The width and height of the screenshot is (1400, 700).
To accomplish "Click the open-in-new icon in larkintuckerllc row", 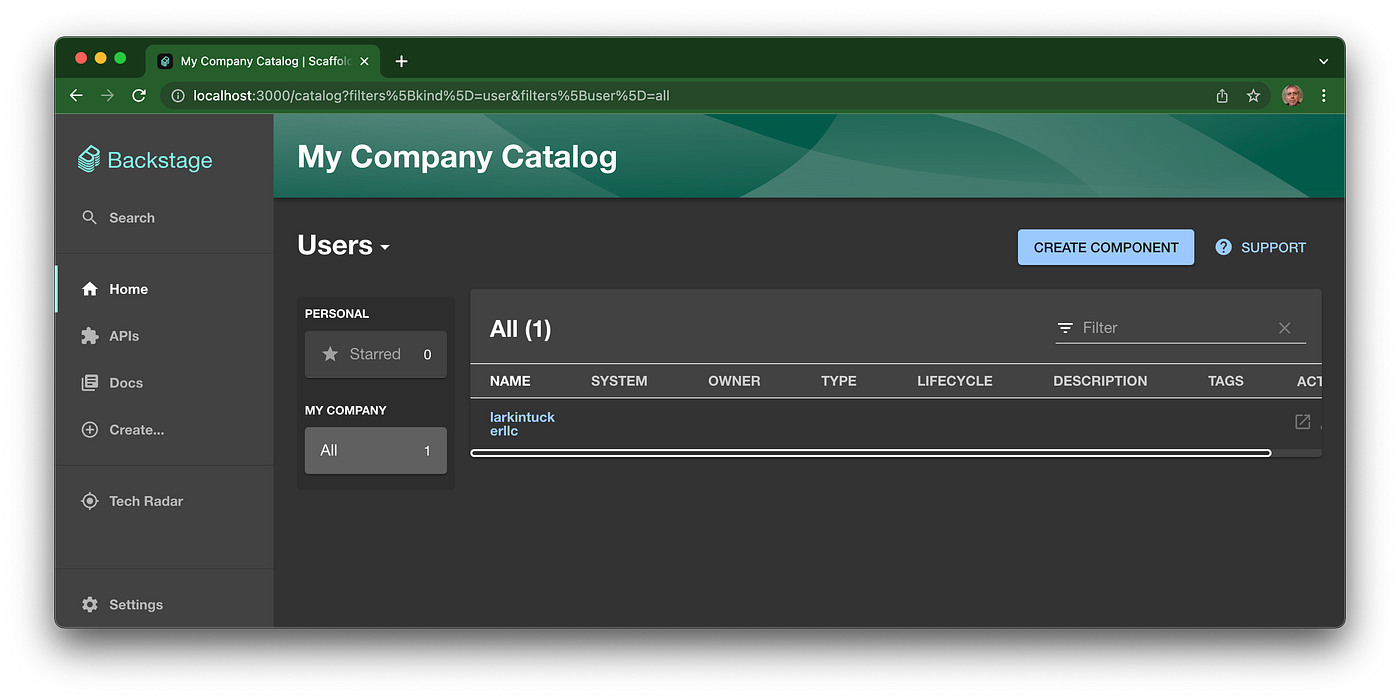I will click(x=1302, y=422).
